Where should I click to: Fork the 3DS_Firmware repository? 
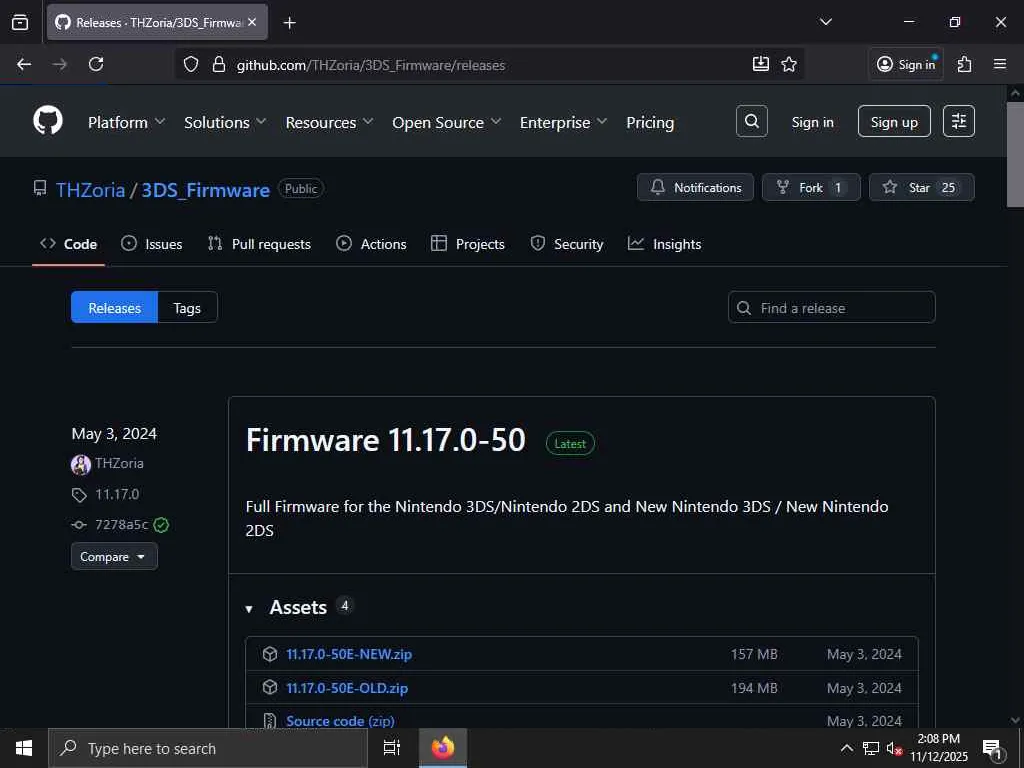tap(811, 187)
